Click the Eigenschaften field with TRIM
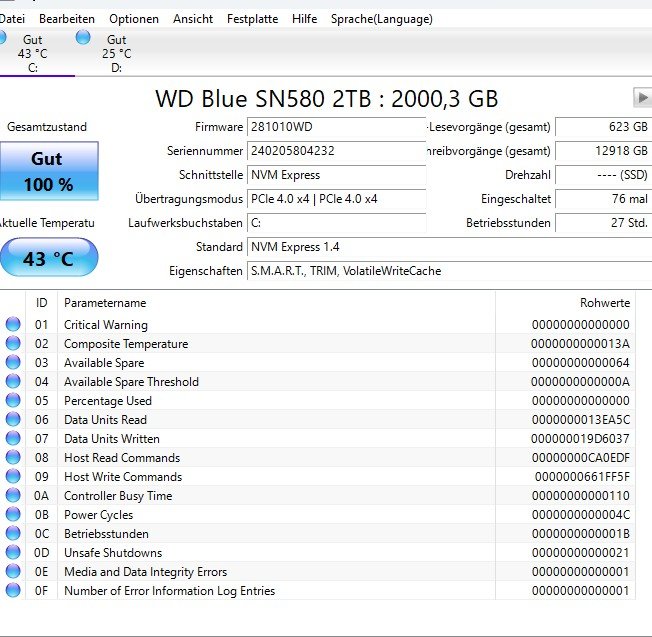652x637 pixels. (x=449, y=272)
